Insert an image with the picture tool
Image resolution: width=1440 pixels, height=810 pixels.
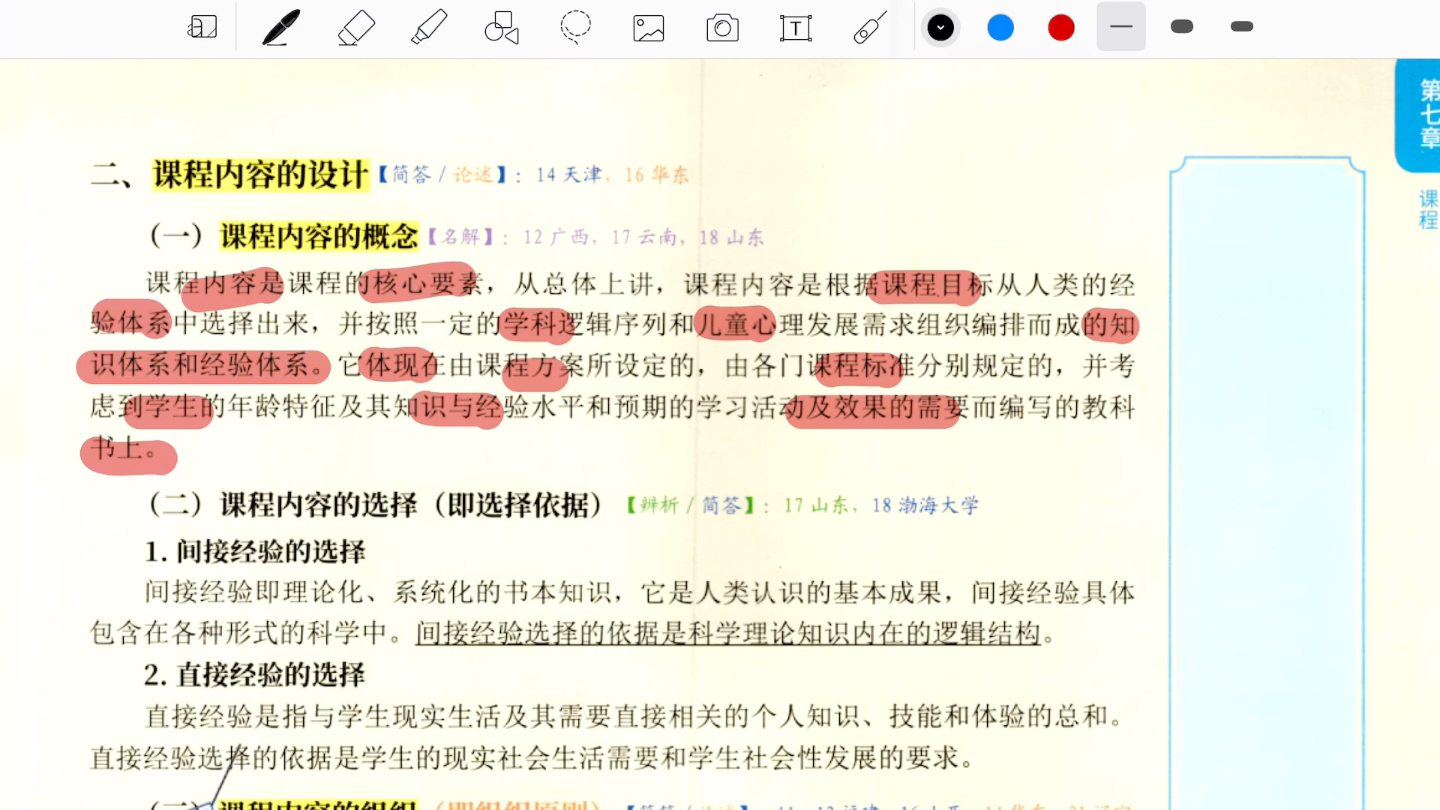[x=649, y=28]
